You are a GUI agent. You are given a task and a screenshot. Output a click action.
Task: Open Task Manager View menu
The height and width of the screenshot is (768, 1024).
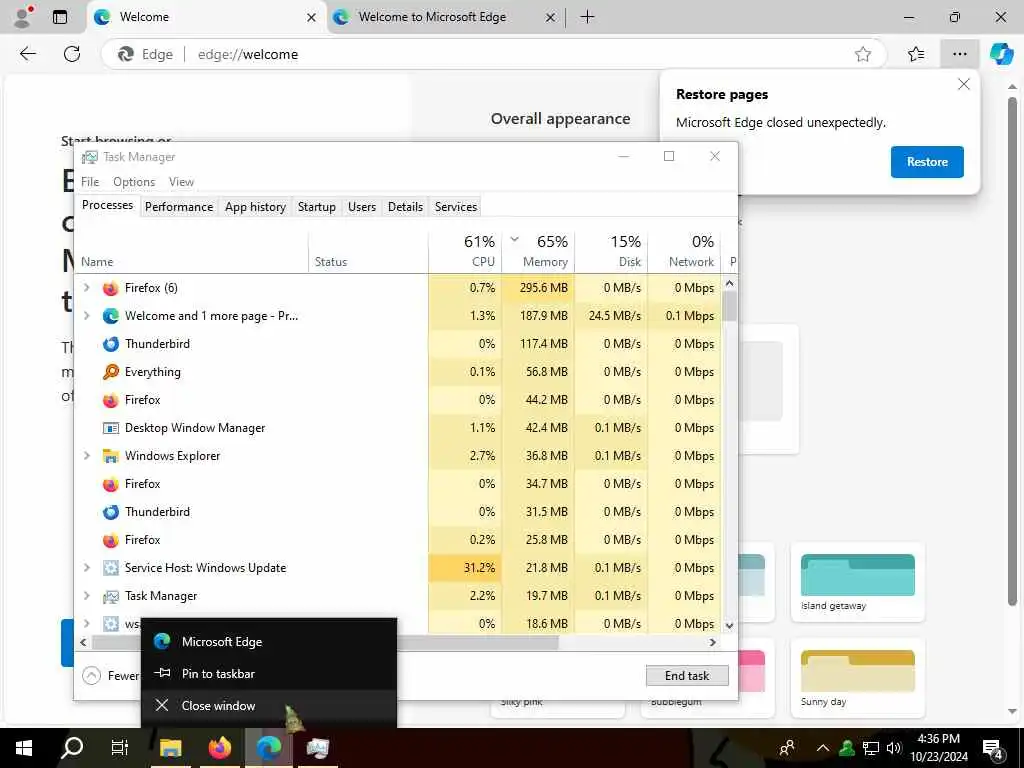point(181,182)
